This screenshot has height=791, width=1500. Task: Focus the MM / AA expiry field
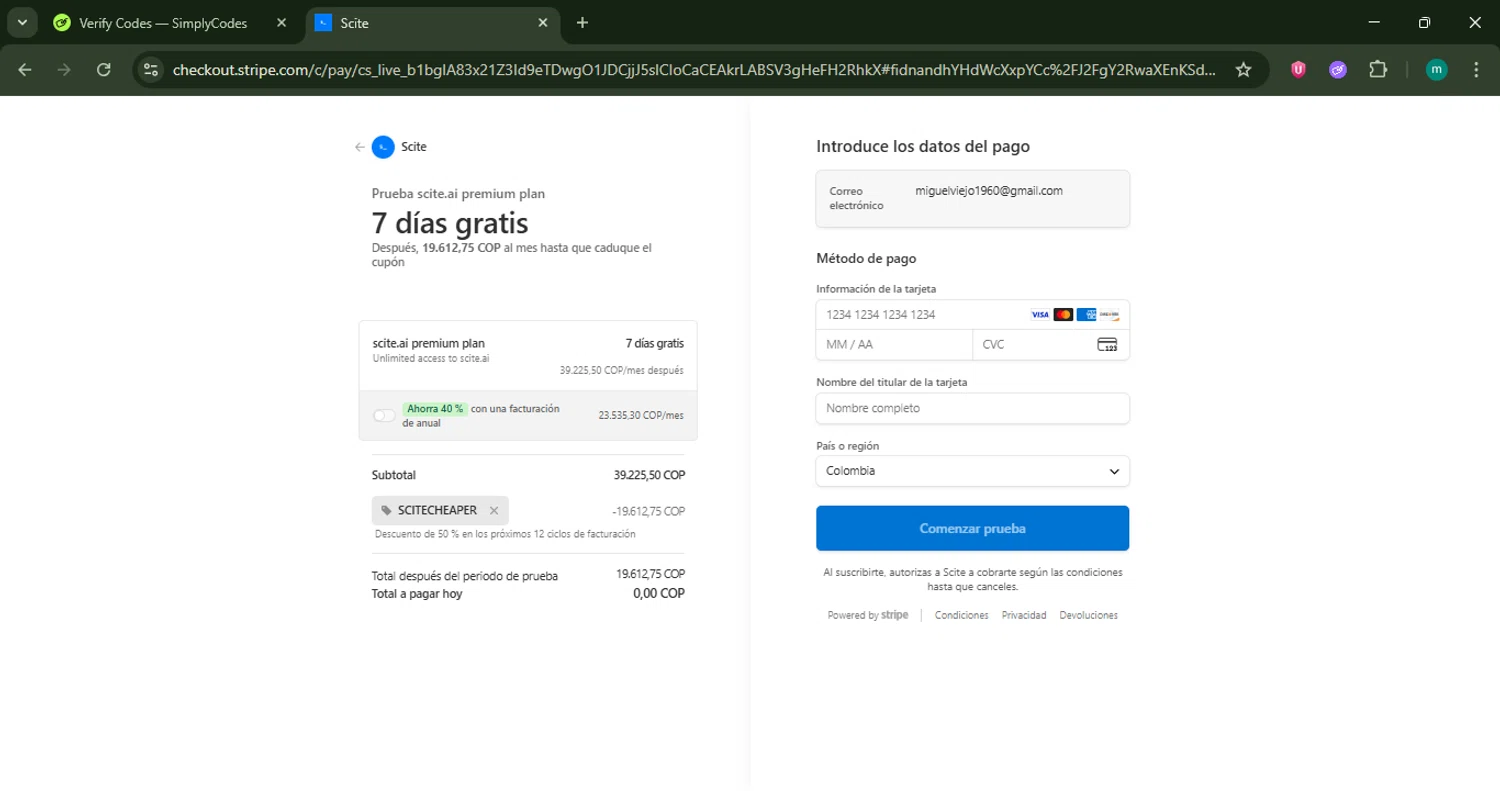(895, 344)
